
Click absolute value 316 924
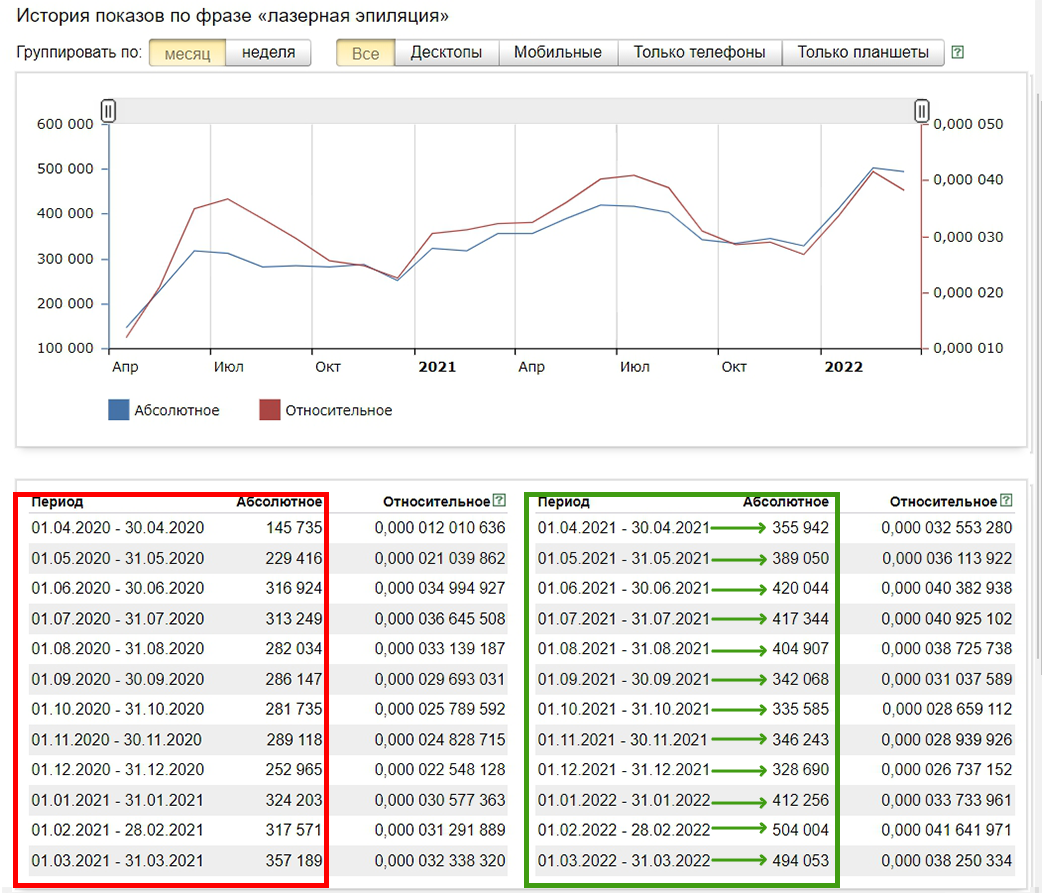point(294,588)
